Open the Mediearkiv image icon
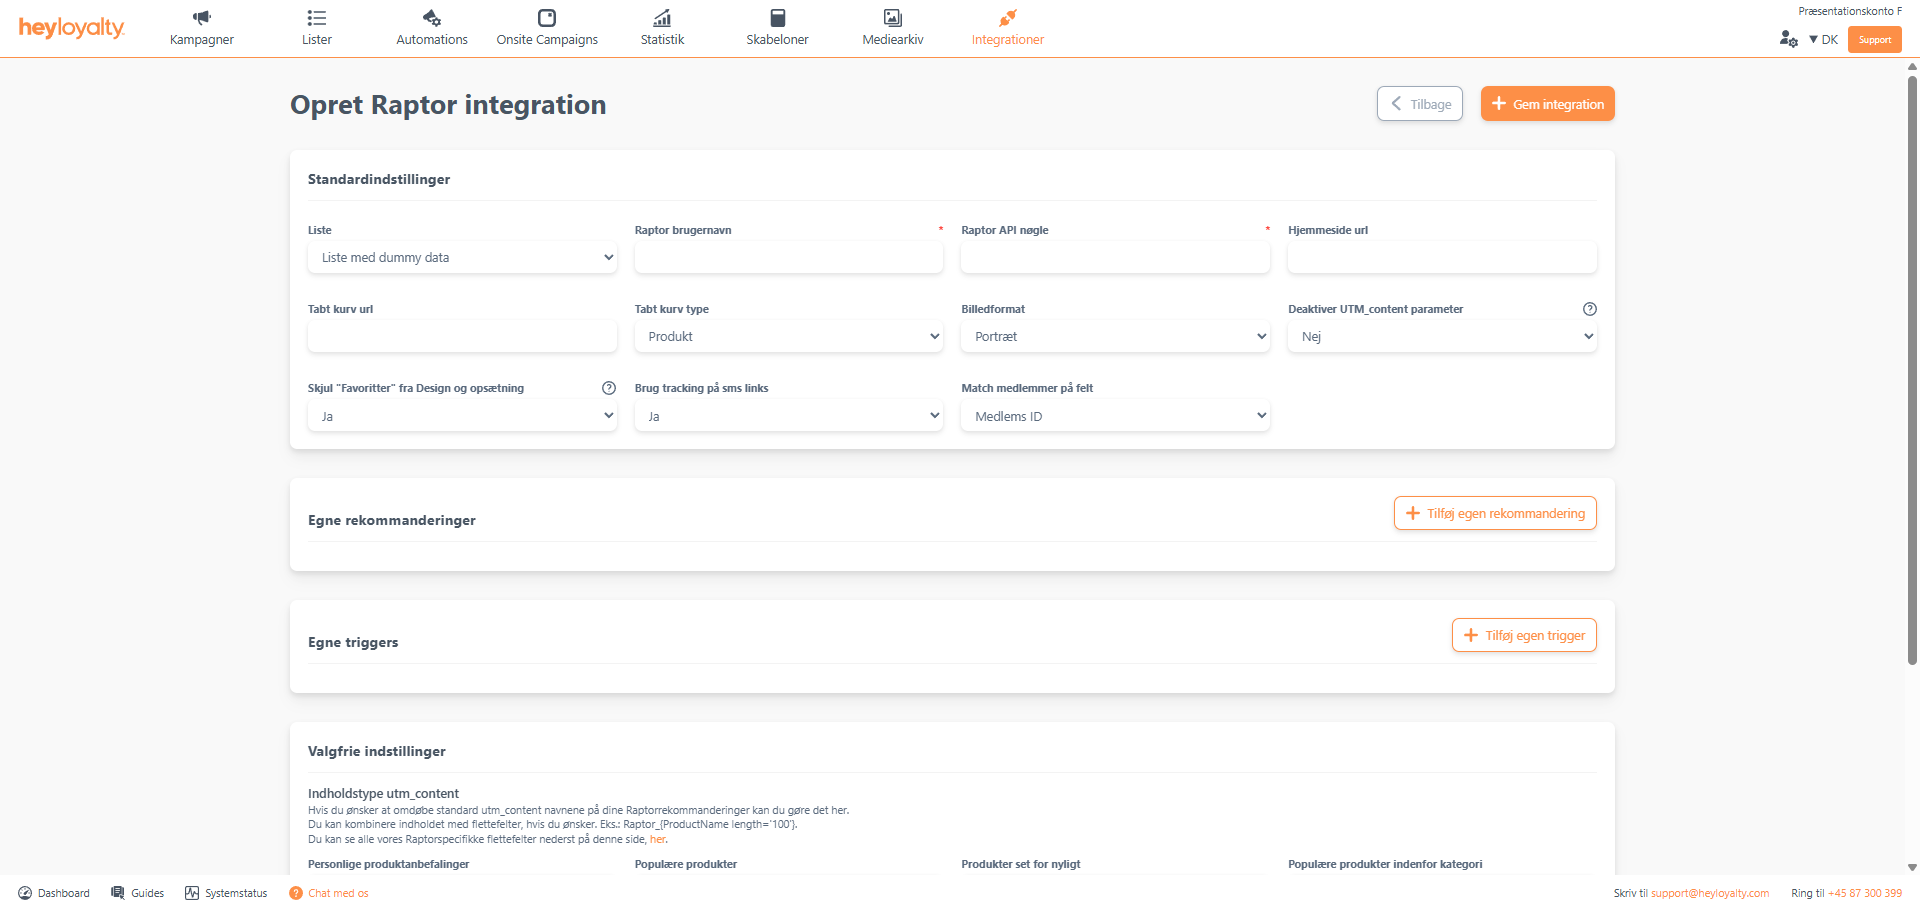The width and height of the screenshot is (1920, 911). (x=893, y=18)
